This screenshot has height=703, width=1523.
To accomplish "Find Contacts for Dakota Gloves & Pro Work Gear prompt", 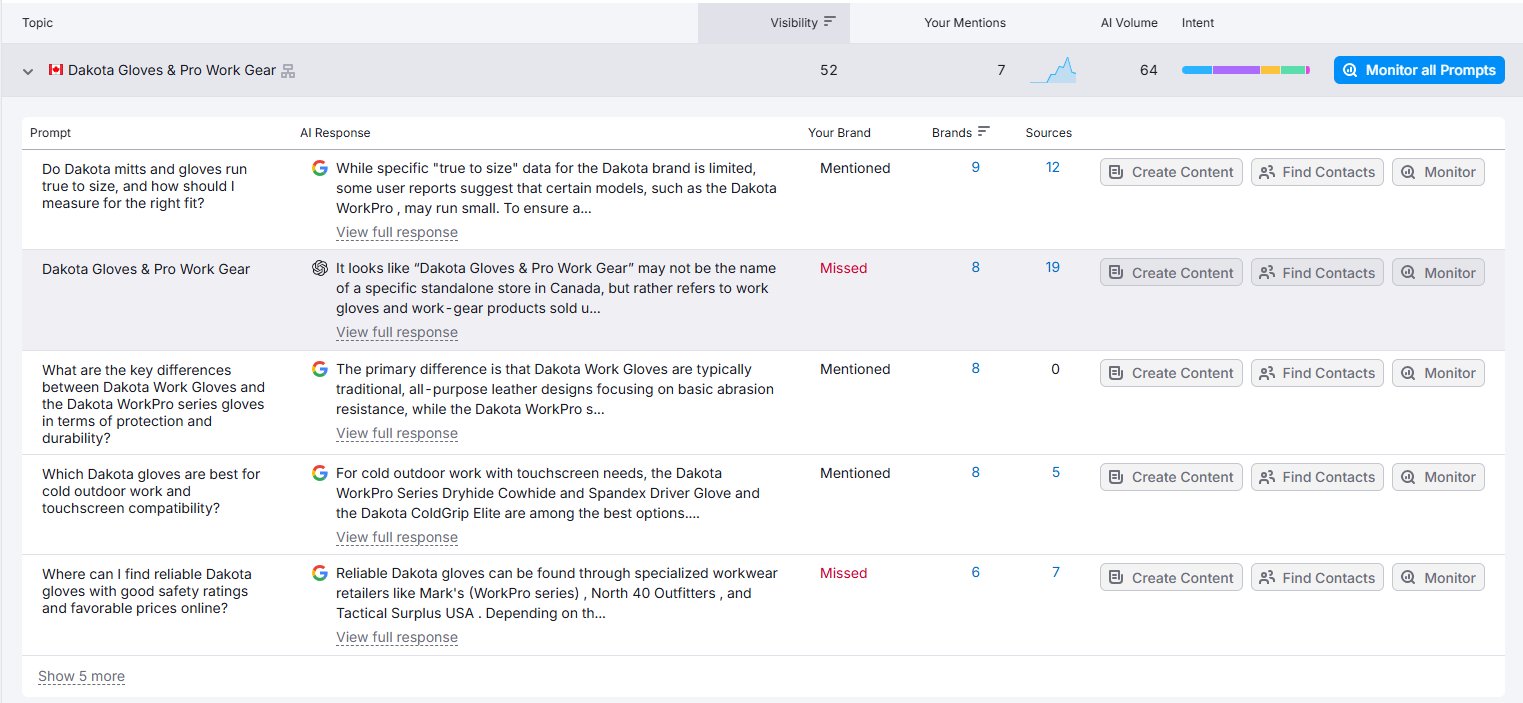I will click(x=1317, y=273).
